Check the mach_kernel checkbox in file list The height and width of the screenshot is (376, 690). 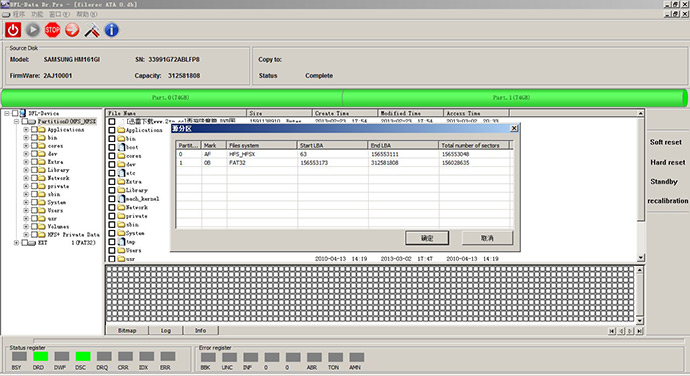pyautogui.click(x=112, y=199)
